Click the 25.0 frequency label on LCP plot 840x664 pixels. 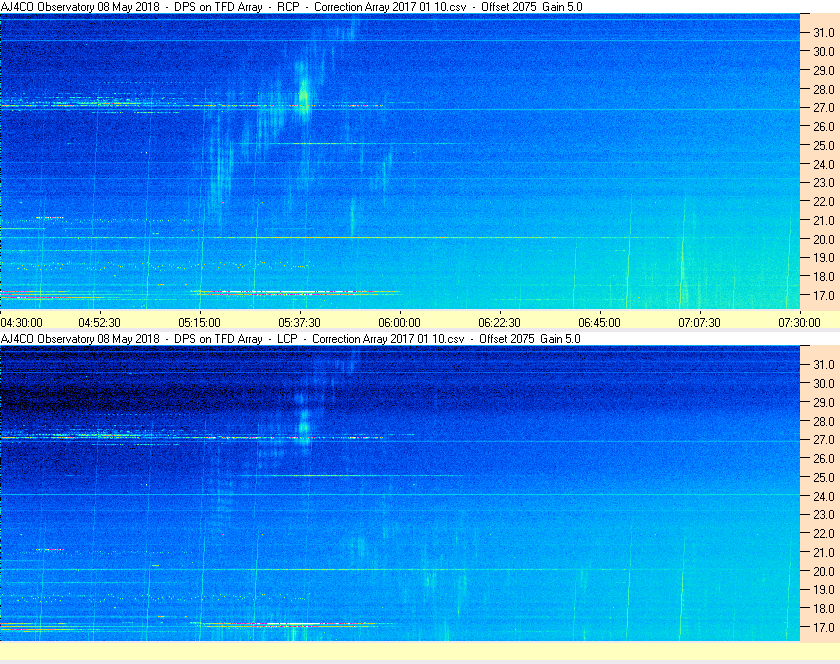pos(824,477)
